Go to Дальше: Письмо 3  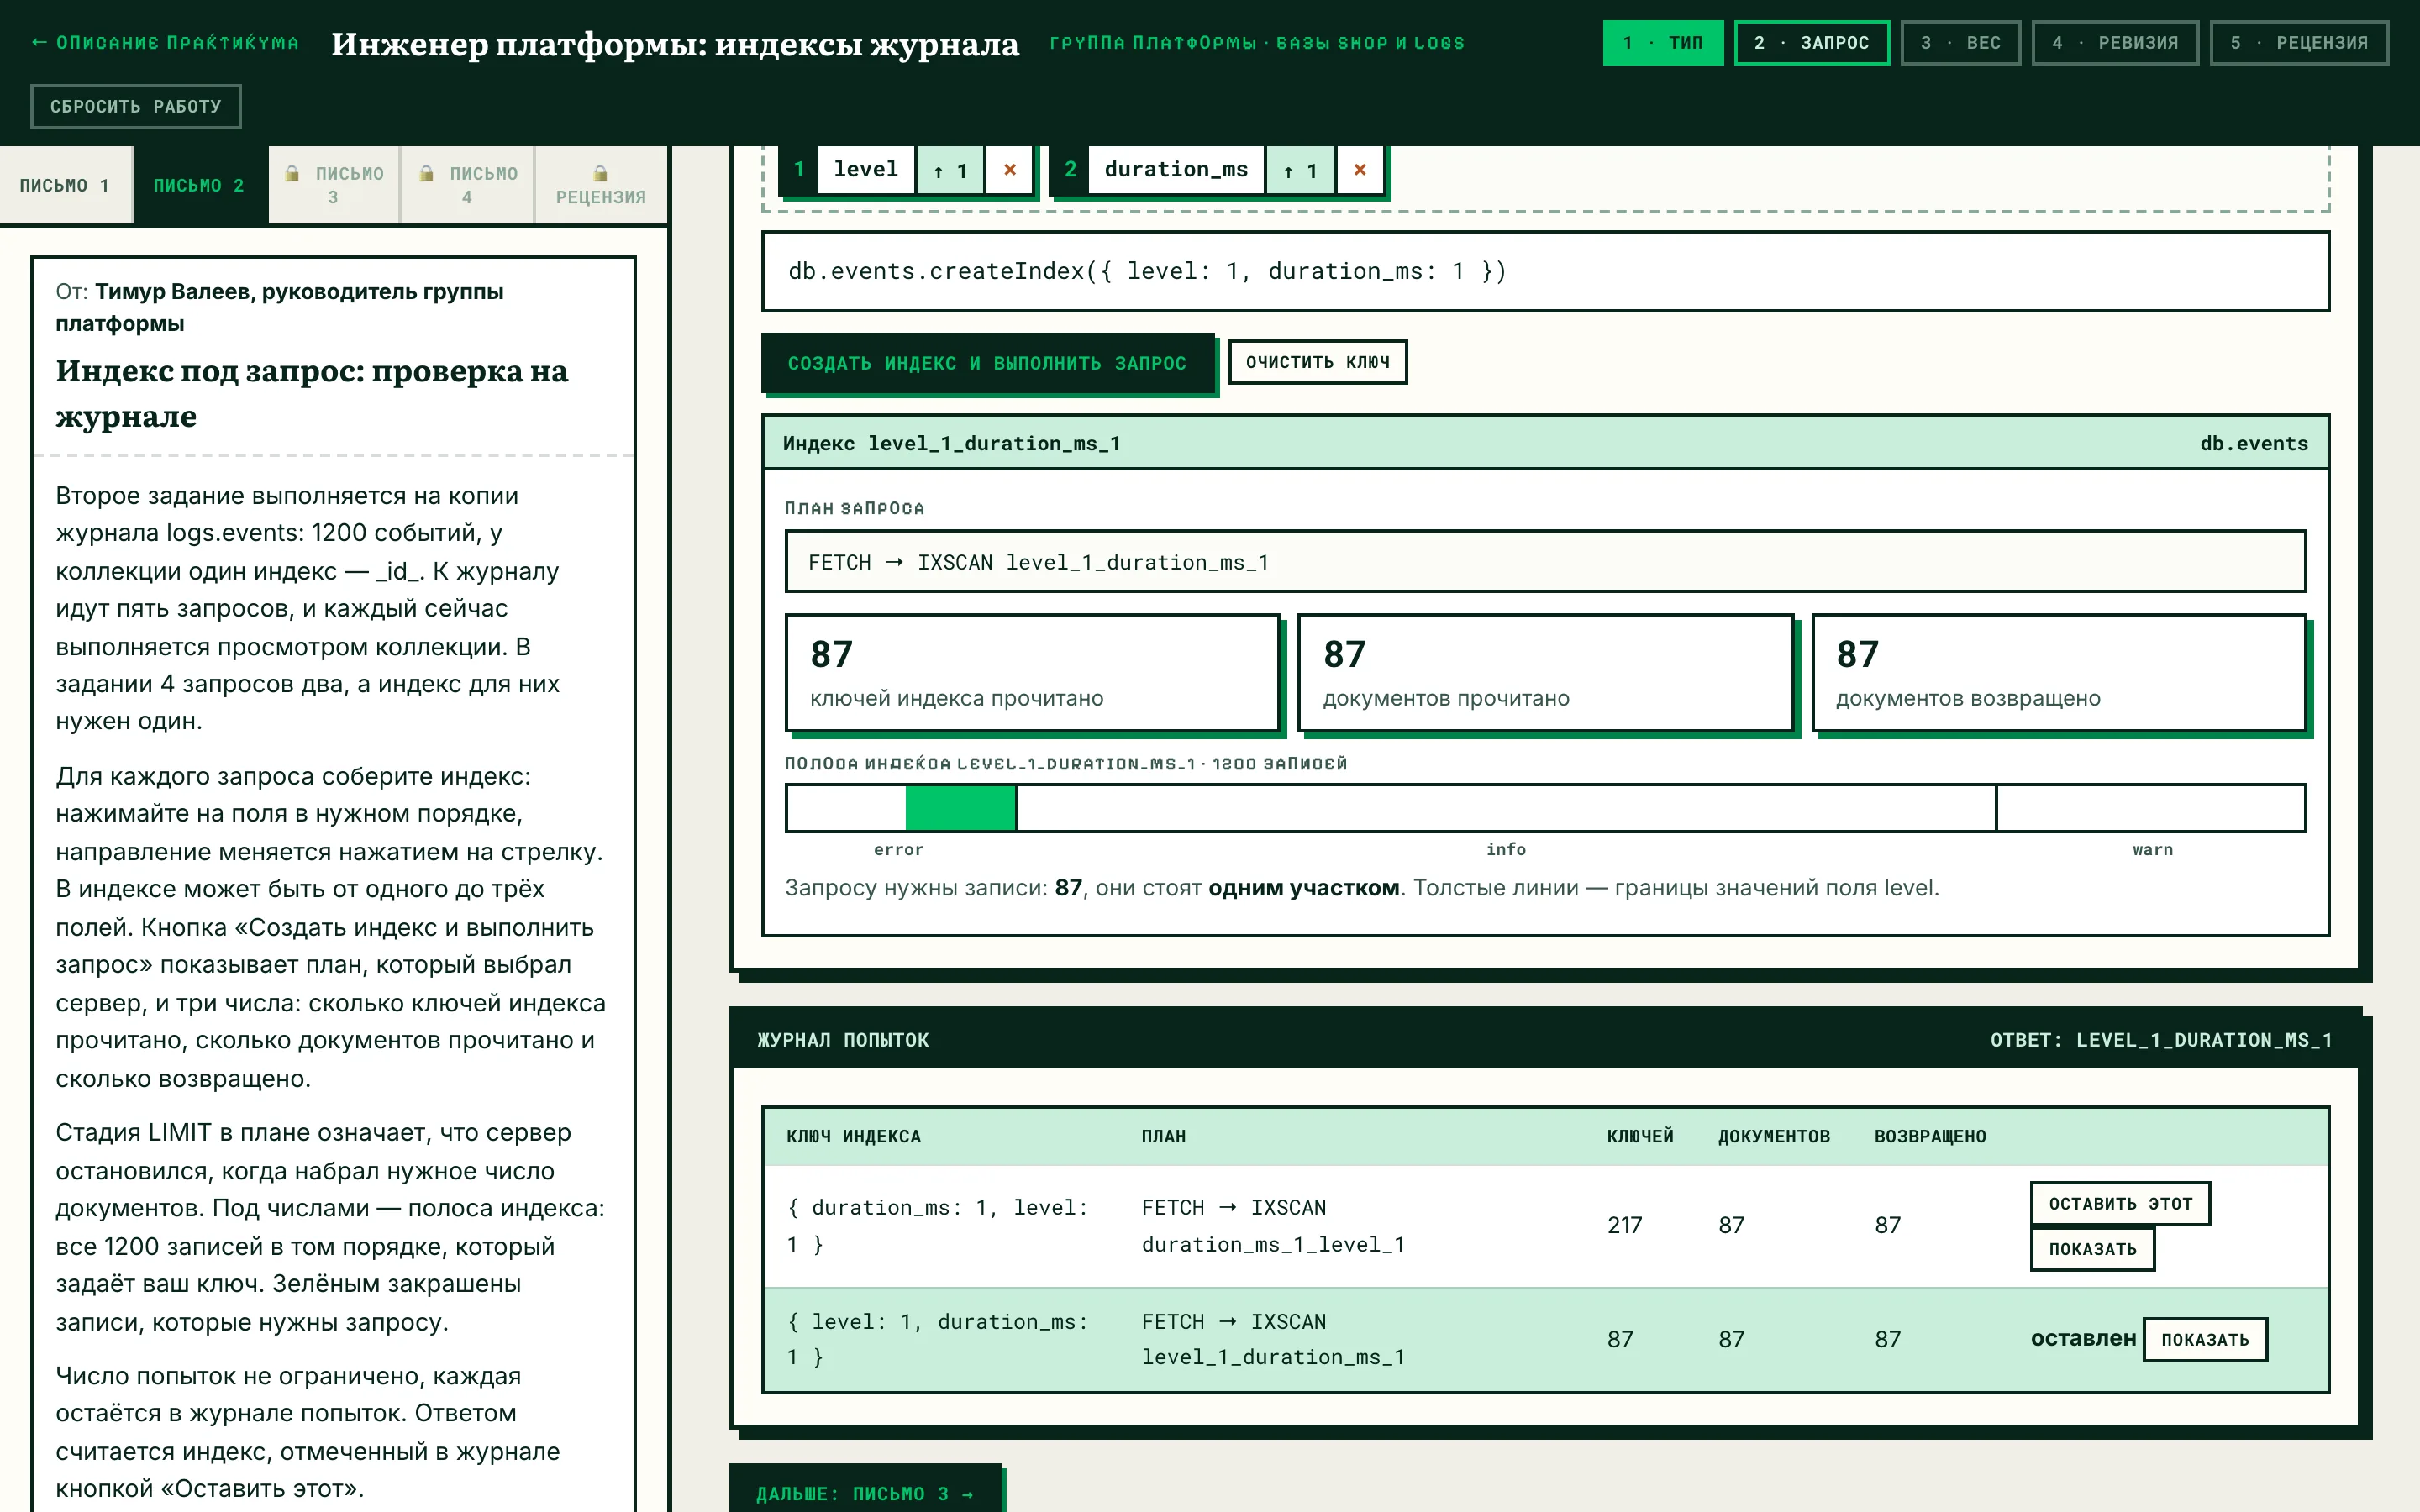click(865, 1492)
